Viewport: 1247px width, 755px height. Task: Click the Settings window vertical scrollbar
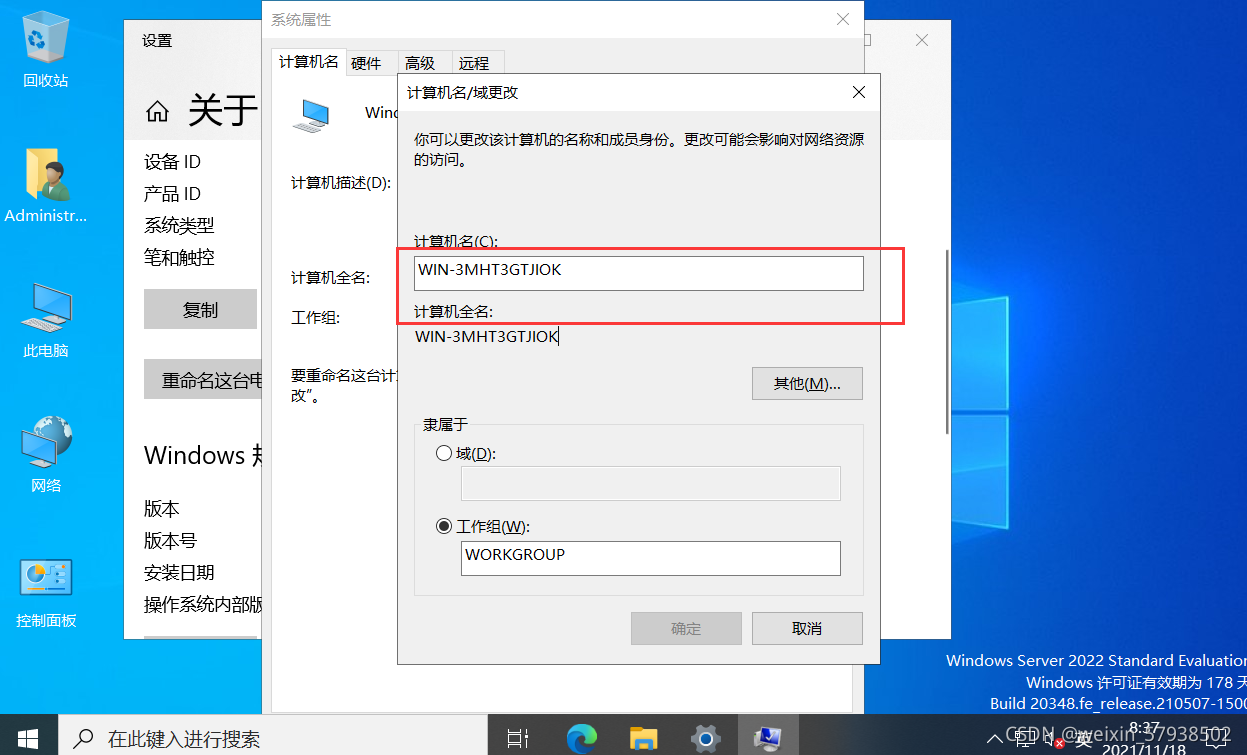(x=947, y=340)
